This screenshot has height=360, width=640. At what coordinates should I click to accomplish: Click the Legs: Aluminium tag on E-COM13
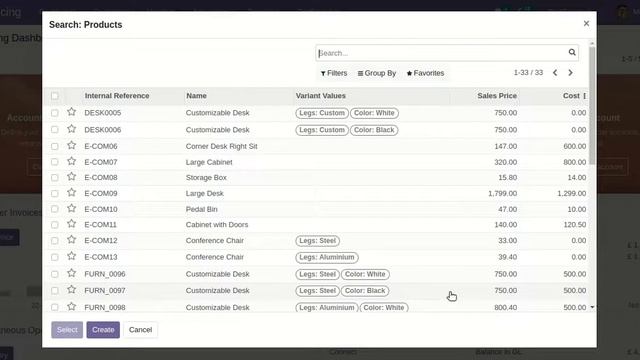327,258
